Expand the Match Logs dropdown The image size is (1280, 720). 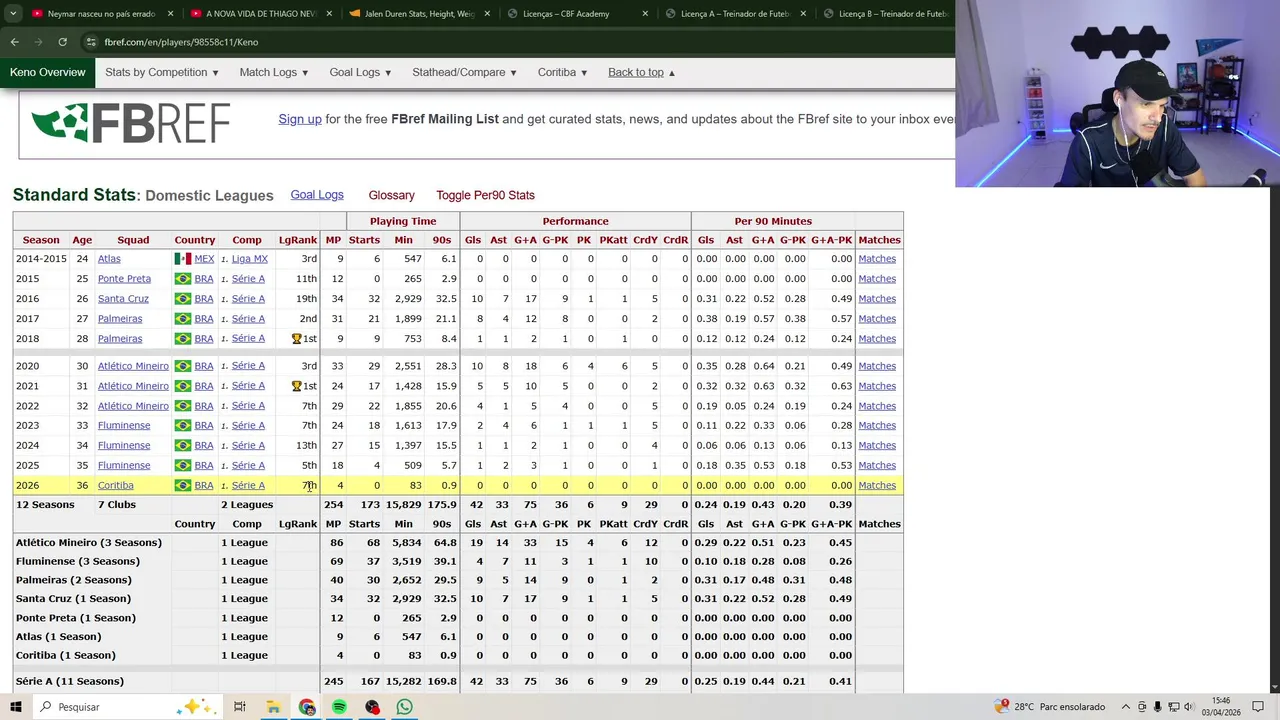coord(274,72)
